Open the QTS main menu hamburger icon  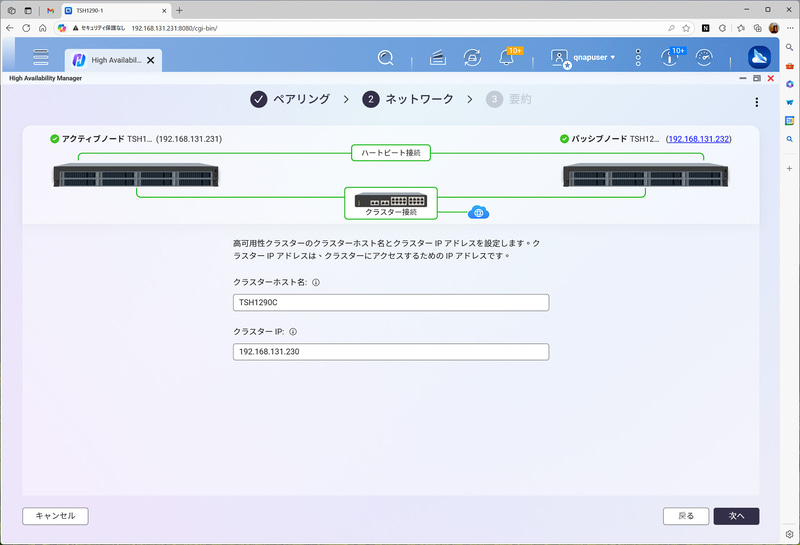coord(40,57)
